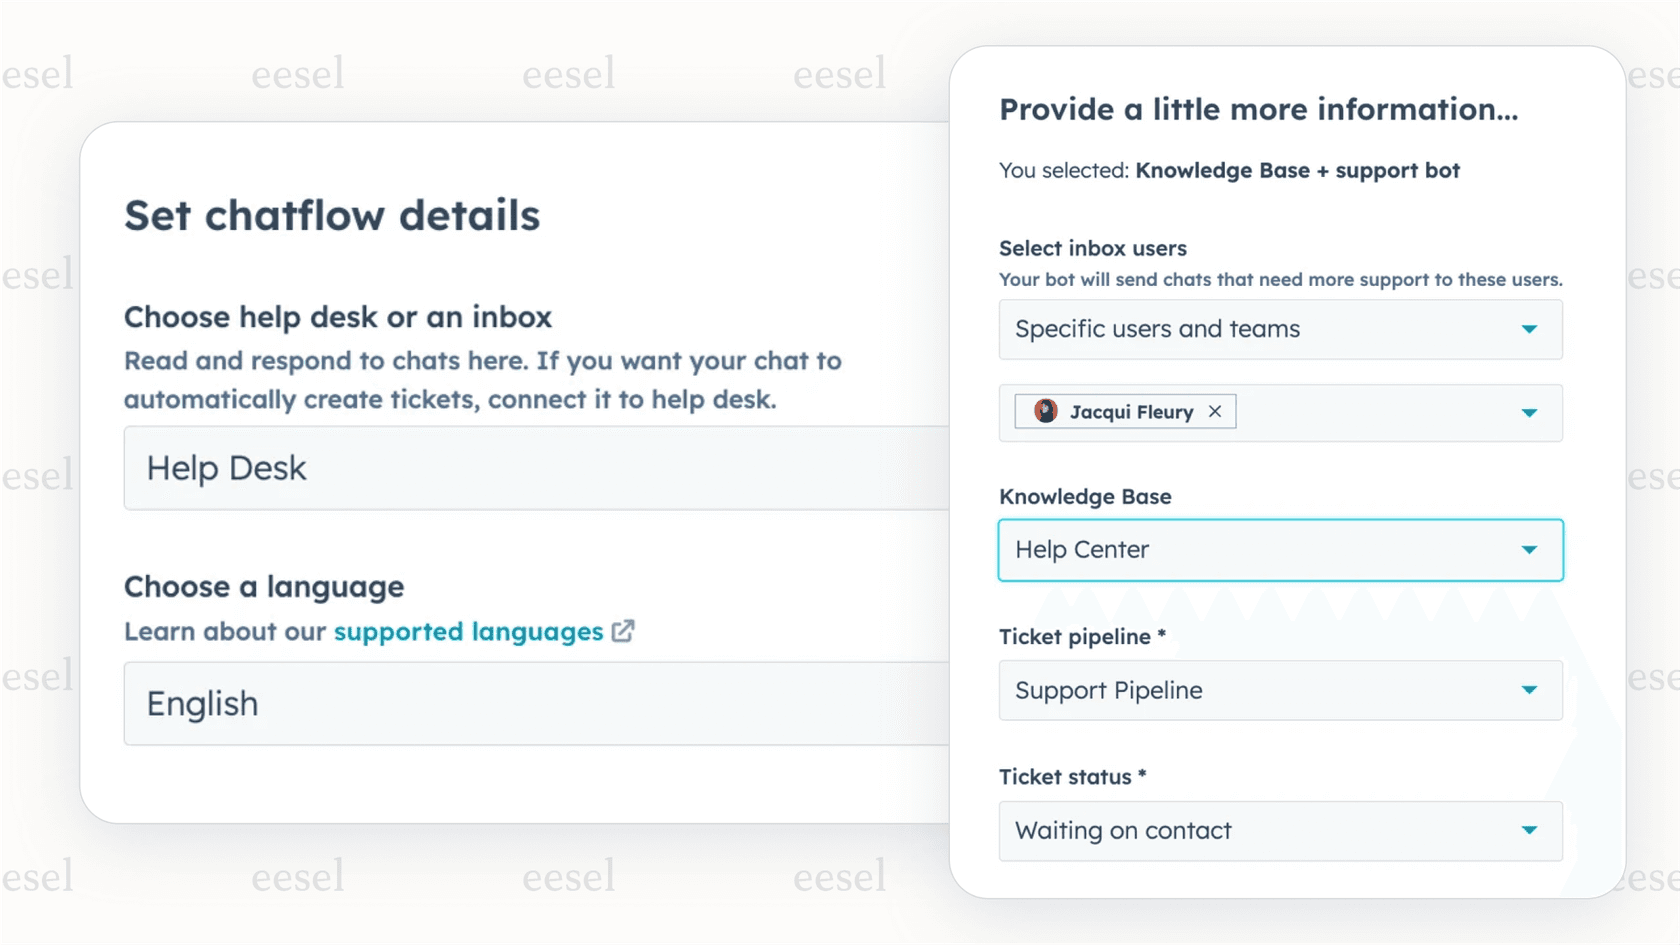Open the supported languages link
1680x945 pixels.
[x=466, y=631]
